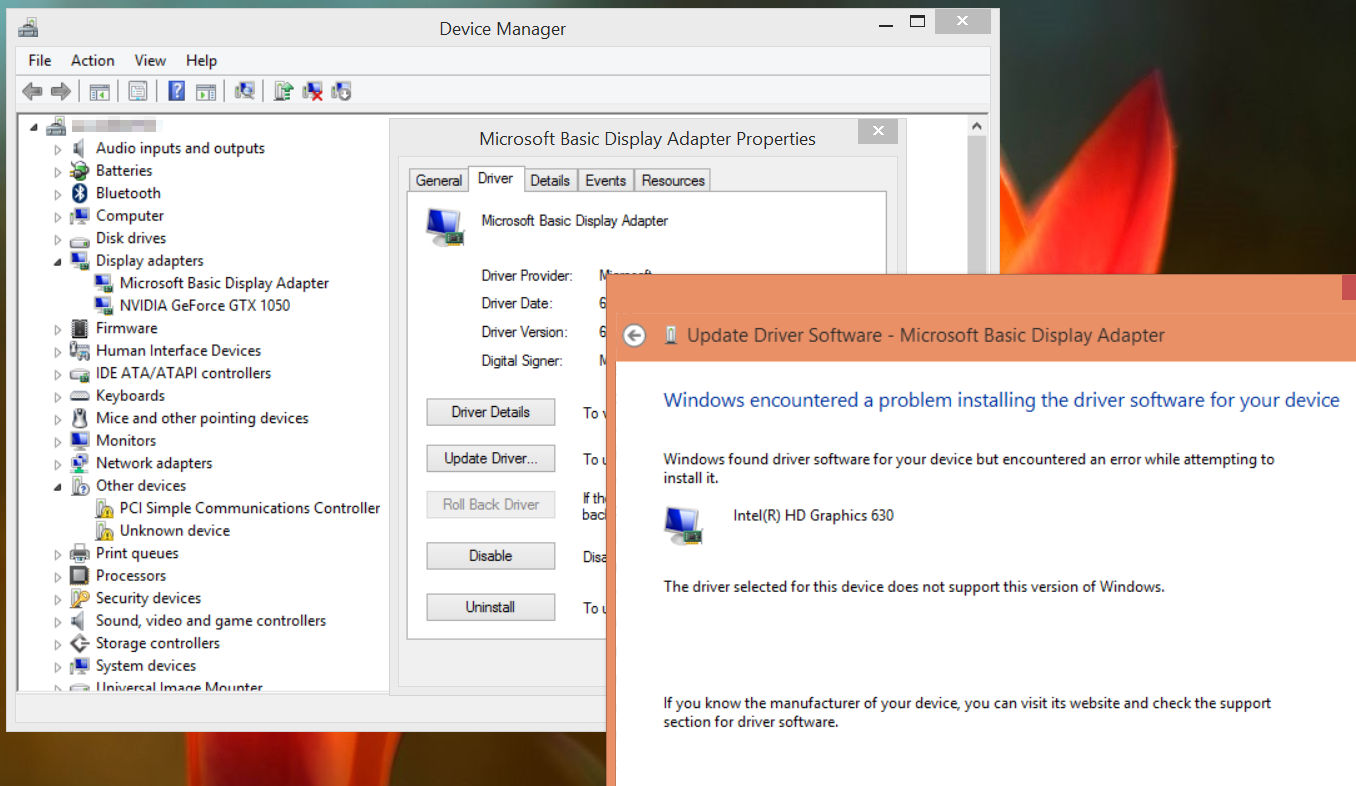Screen dimensions: 1356x786
Task: Click the Print queues printer icon
Action: [x=80, y=553]
